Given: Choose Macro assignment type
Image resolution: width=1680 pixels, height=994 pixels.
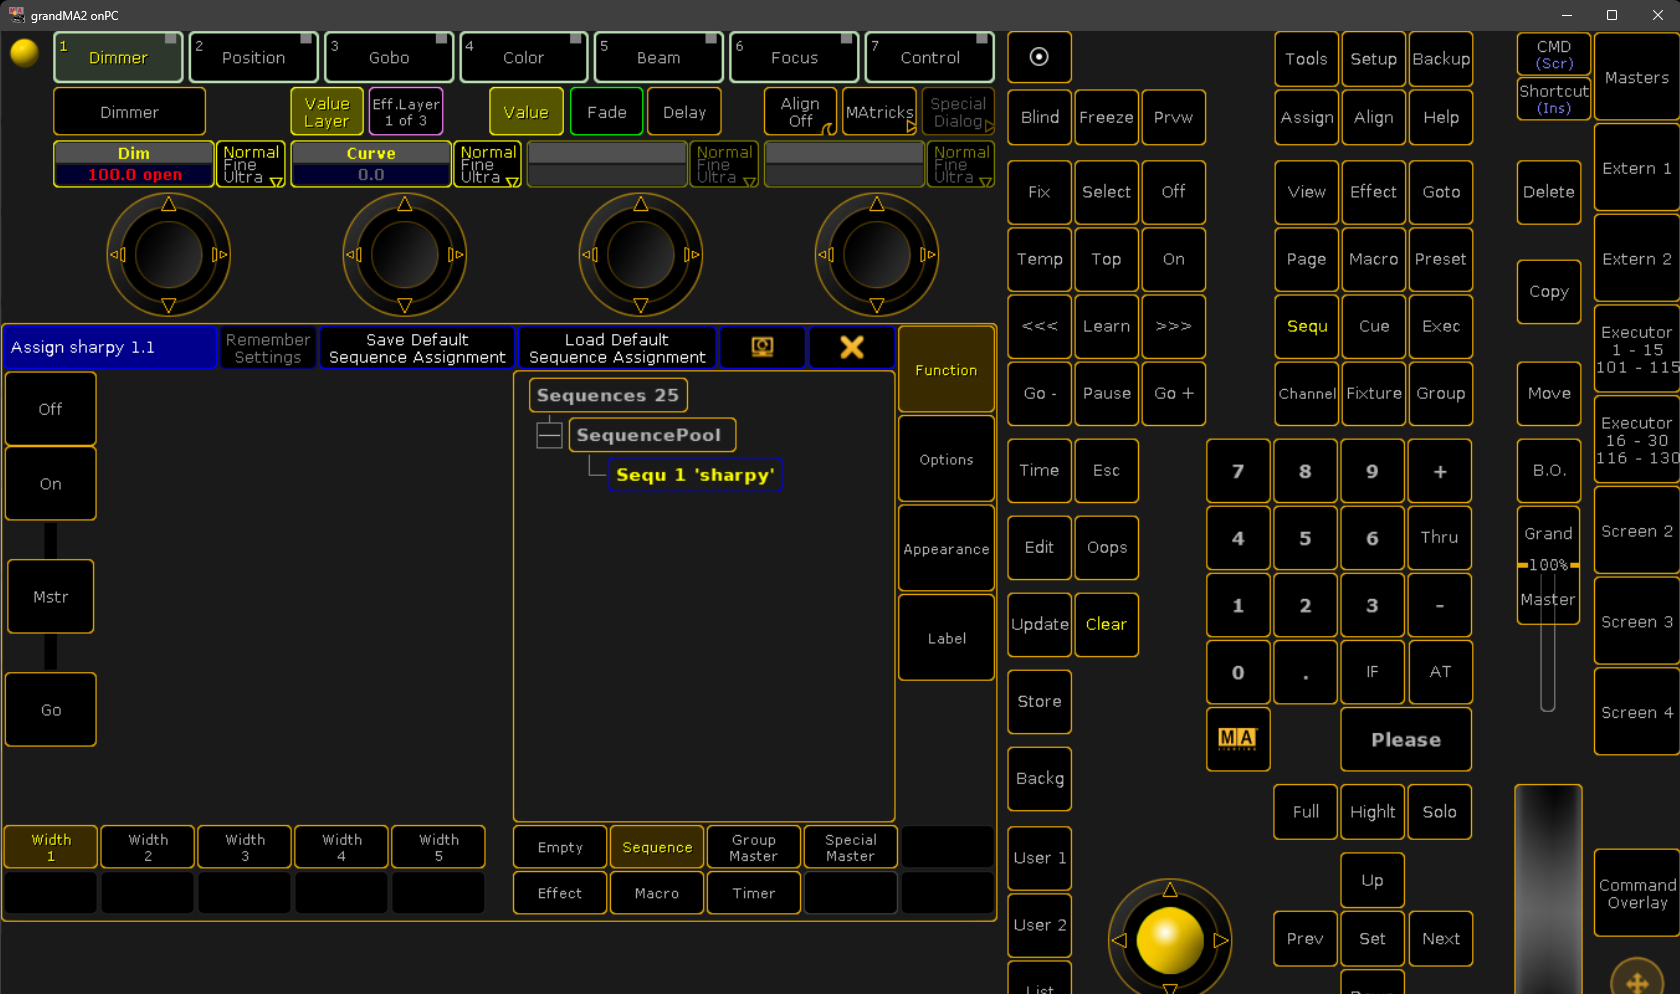Looking at the screenshot, I should (657, 893).
